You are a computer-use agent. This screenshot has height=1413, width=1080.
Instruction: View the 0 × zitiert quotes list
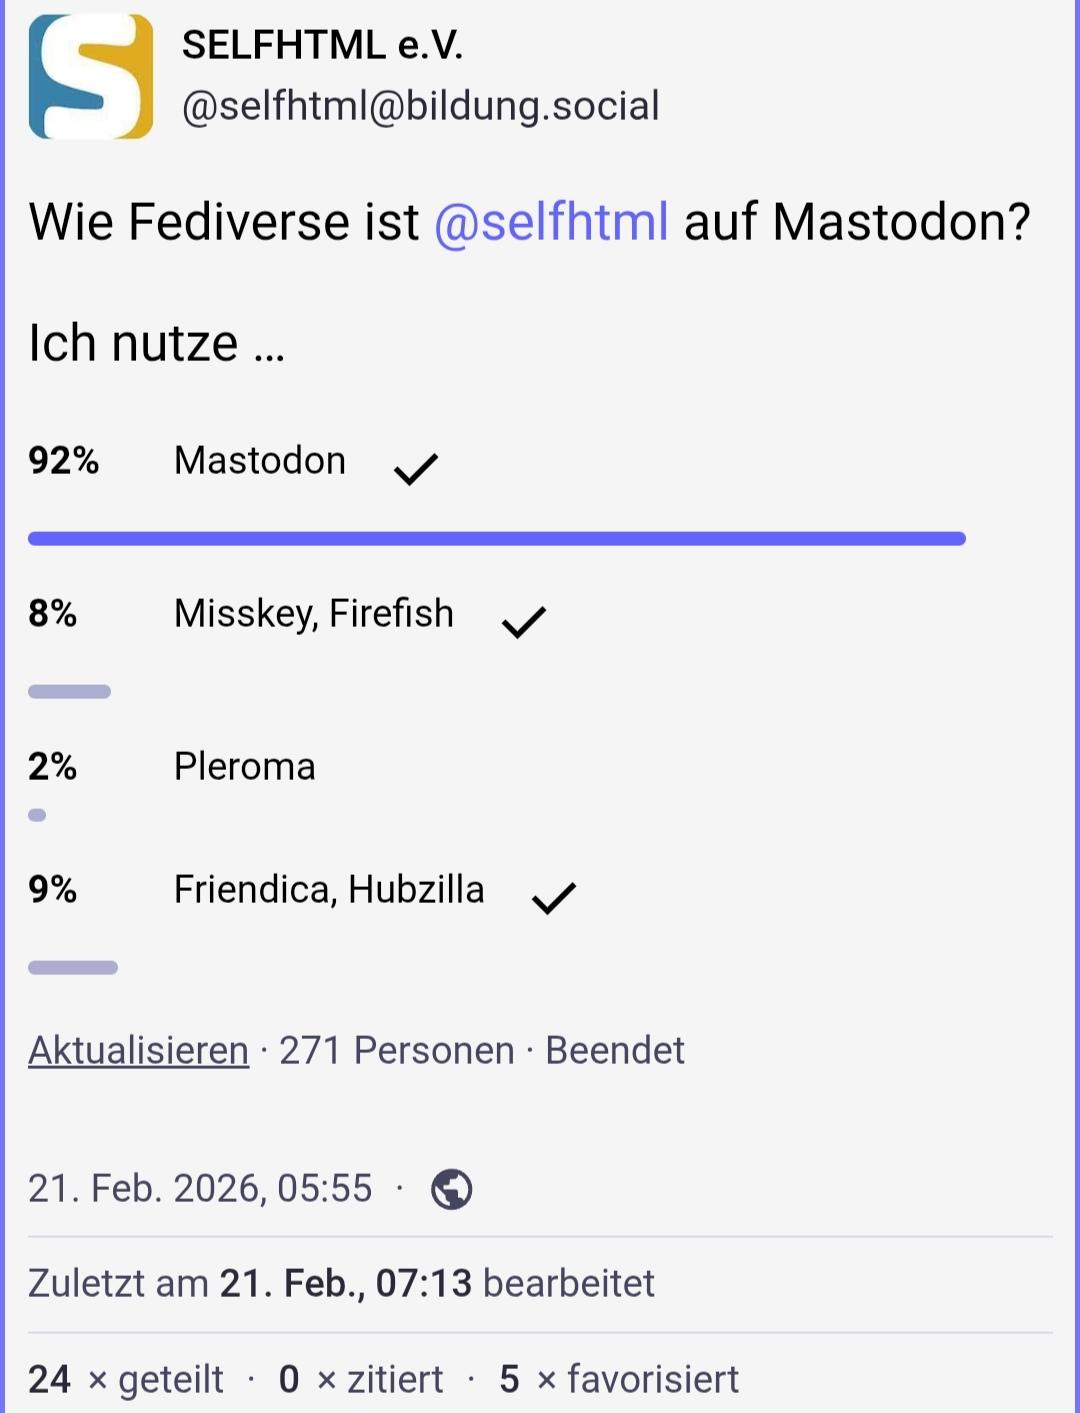pos(361,1379)
